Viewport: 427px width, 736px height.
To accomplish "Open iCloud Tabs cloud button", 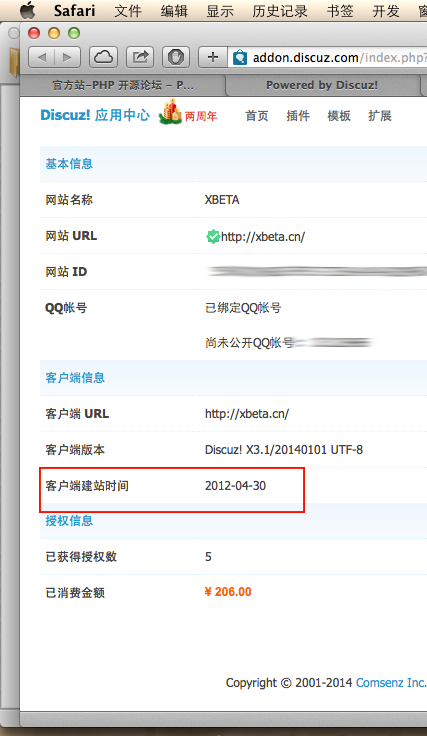I will [103, 57].
